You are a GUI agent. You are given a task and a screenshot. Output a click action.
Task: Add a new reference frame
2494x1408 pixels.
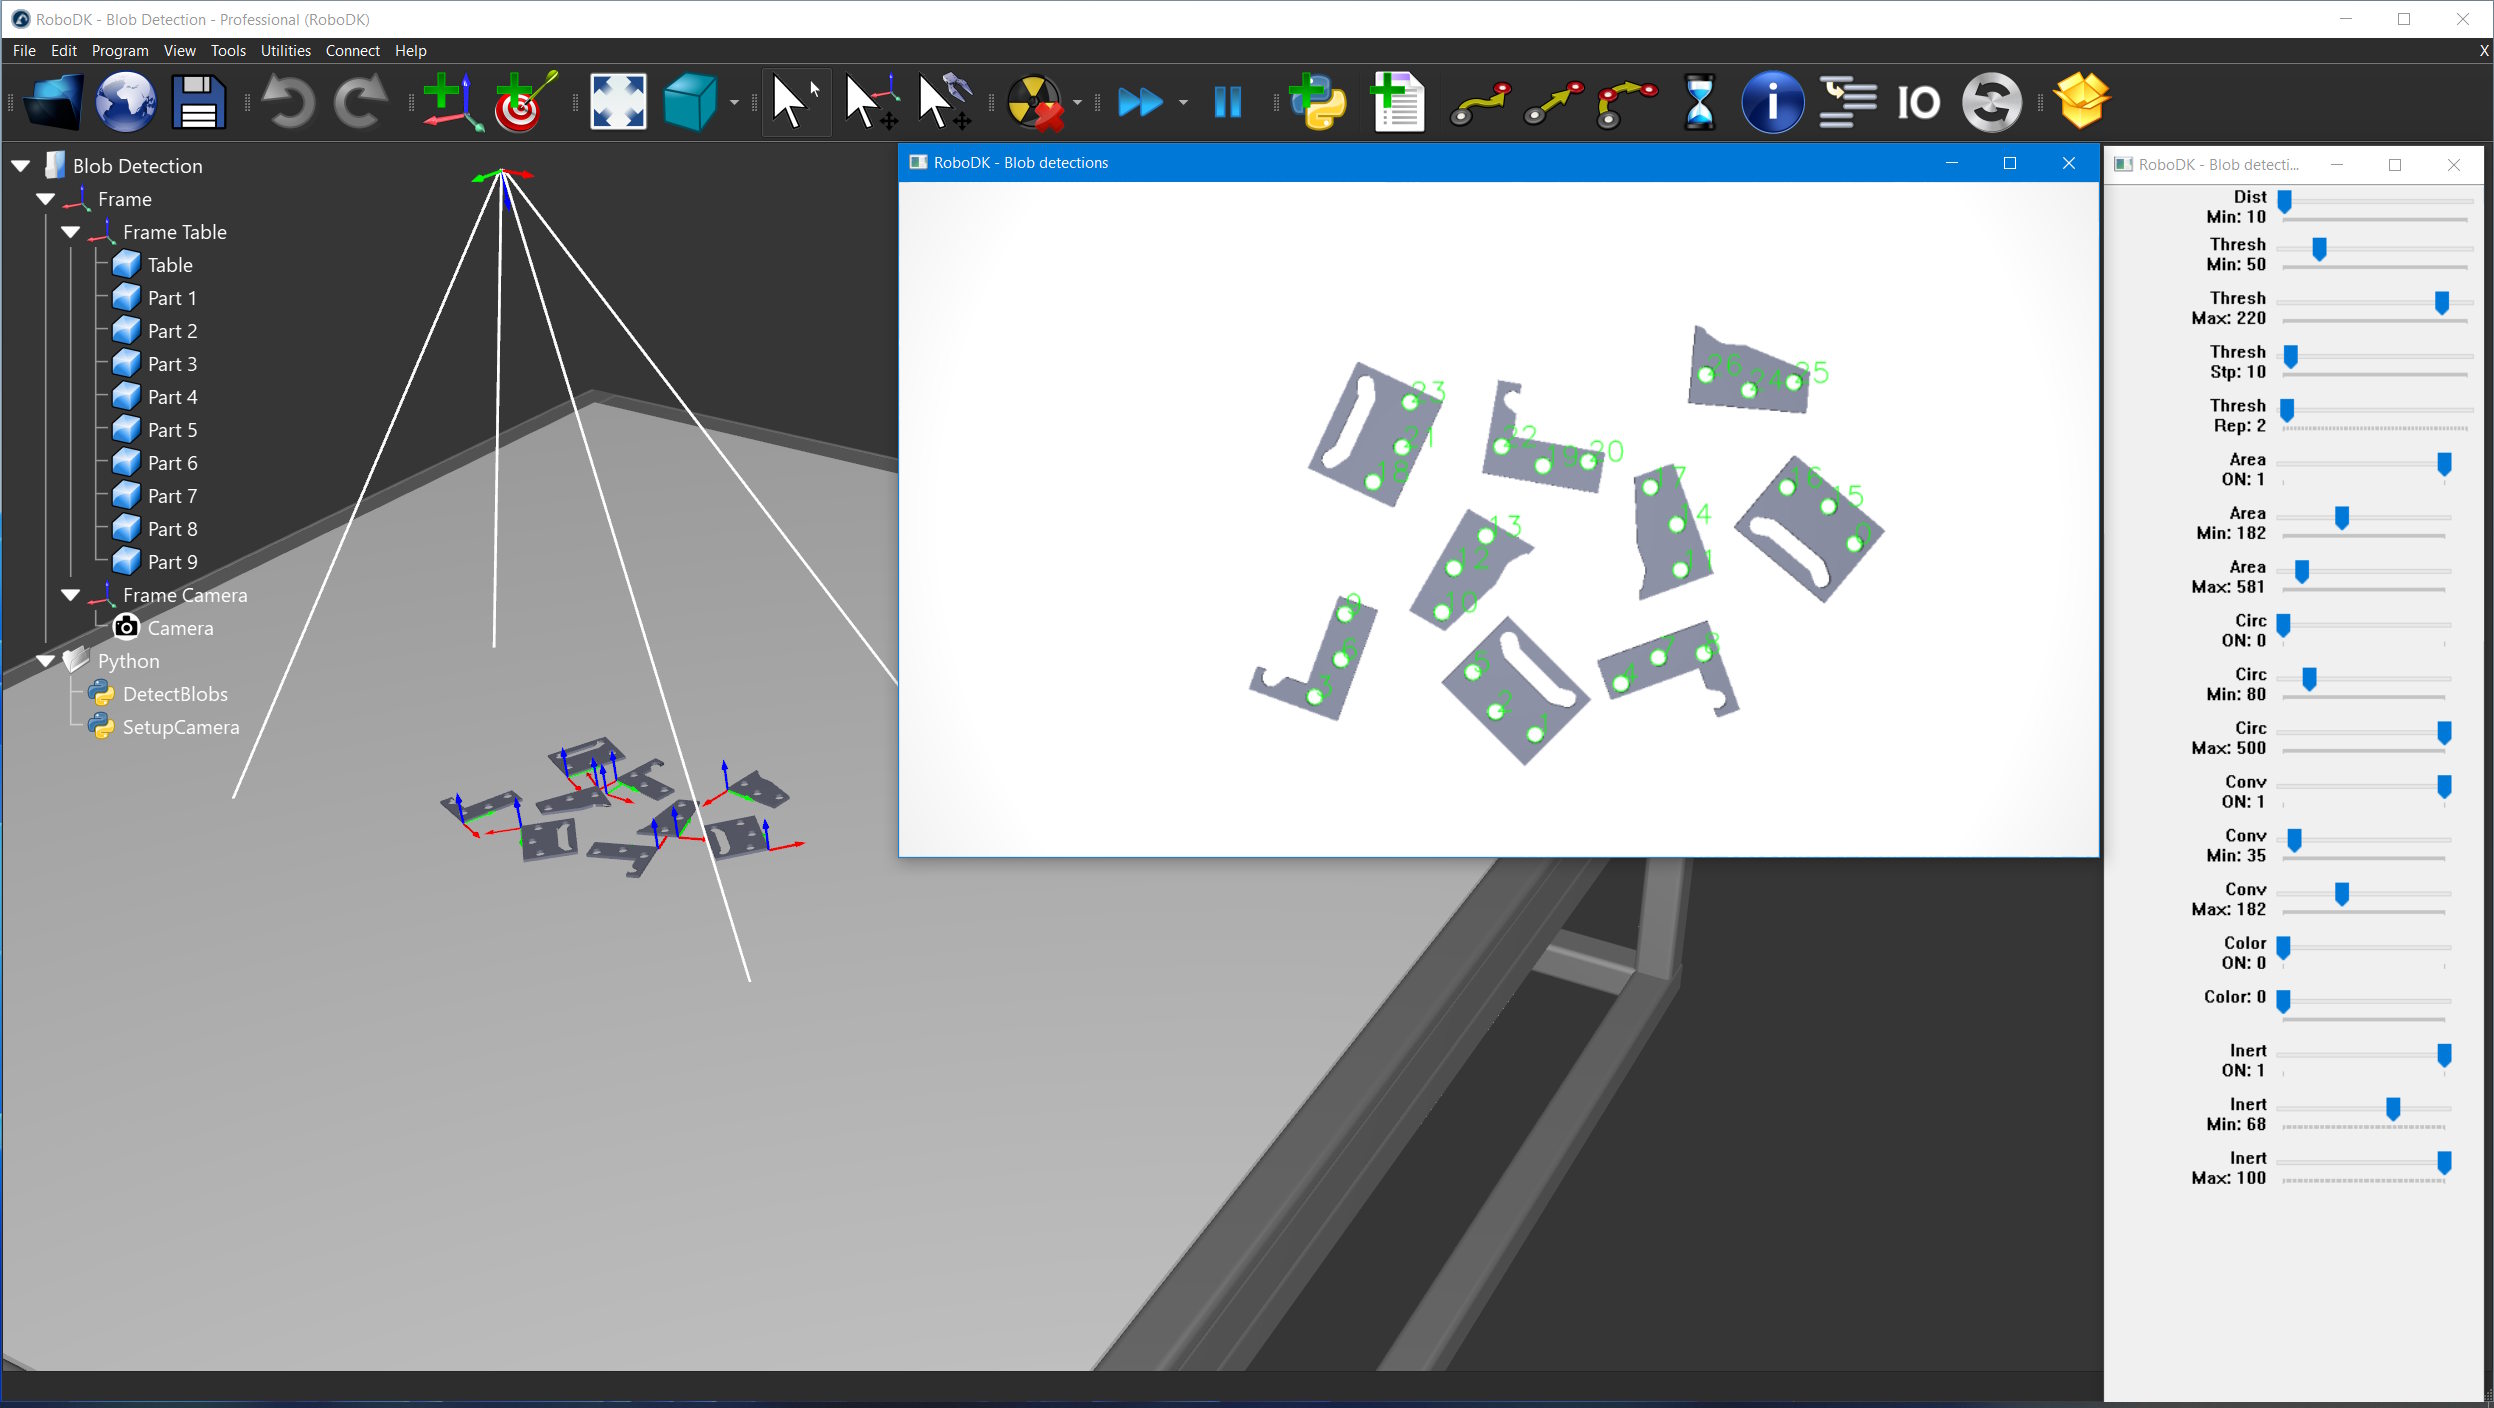(x=451, y=102)
